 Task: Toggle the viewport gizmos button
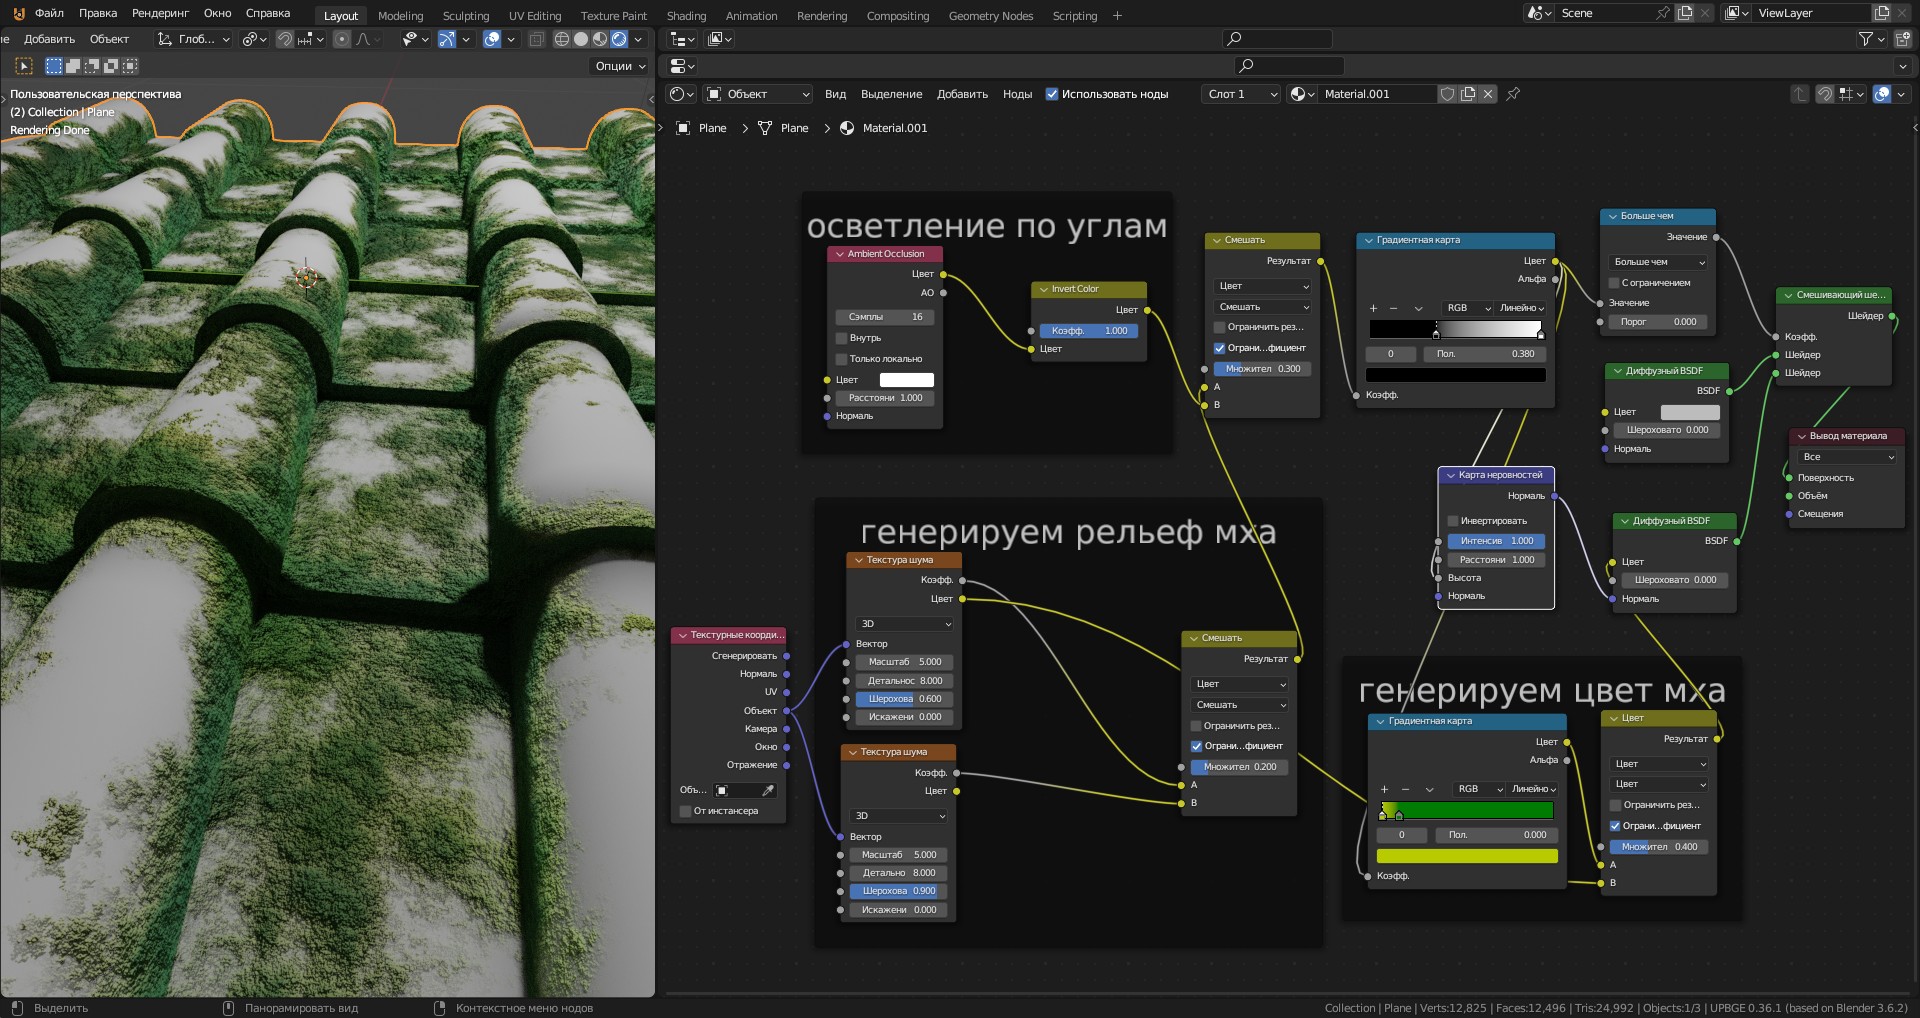pos(447,39)
